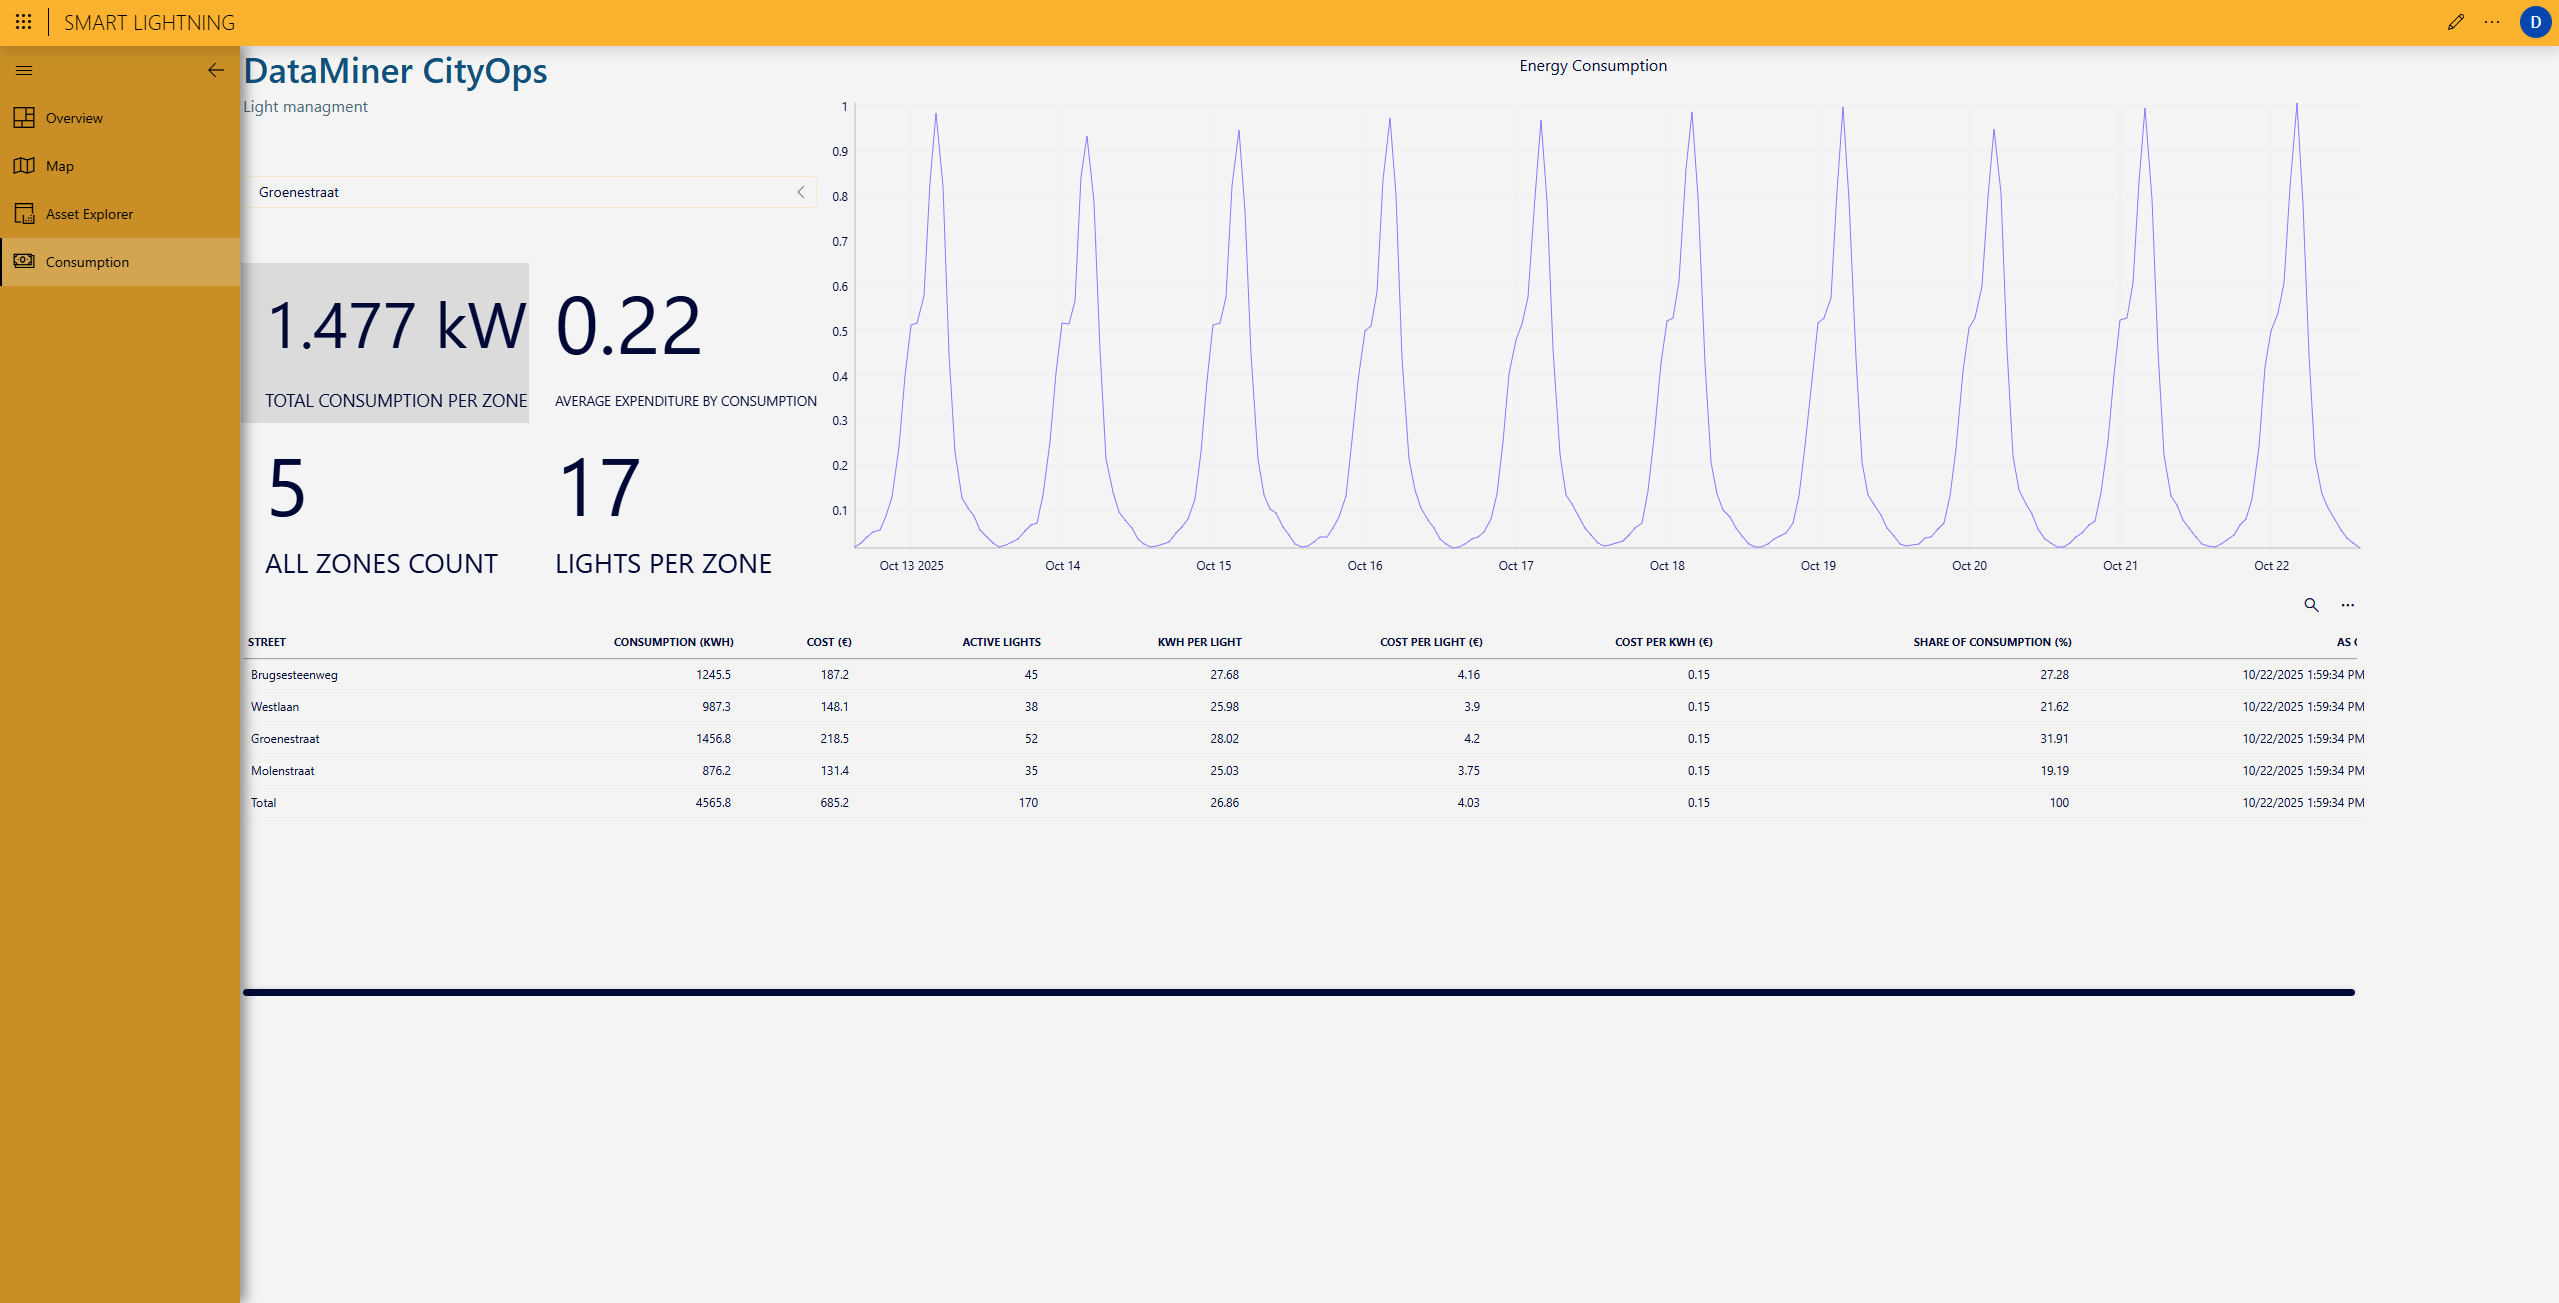This screenshot has width=2559, height=1303.
Task: Open the Overview page
Action: coord(74,118)
